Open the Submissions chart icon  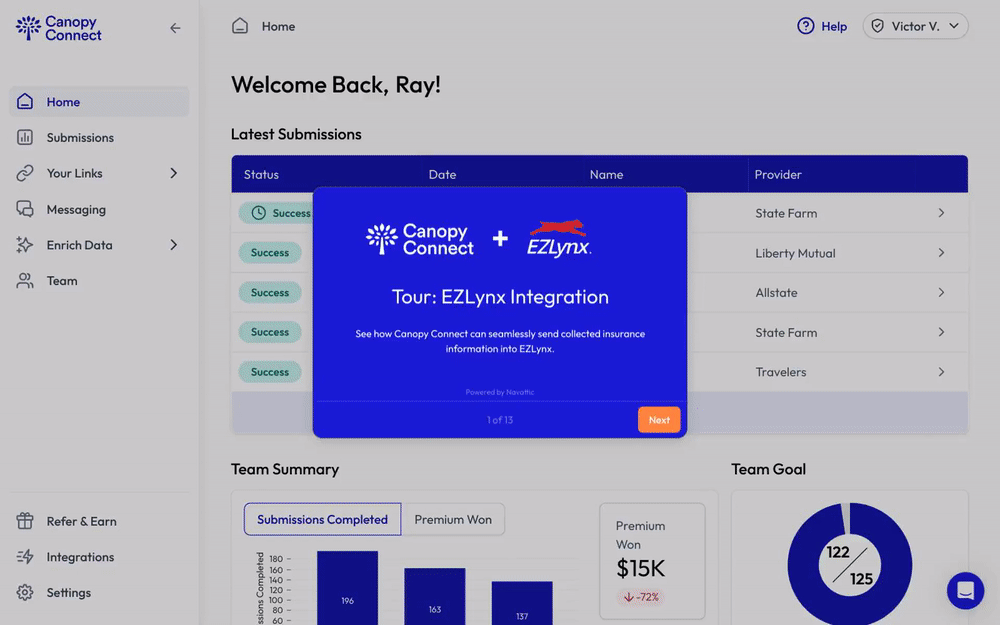(x=25, y=137)
